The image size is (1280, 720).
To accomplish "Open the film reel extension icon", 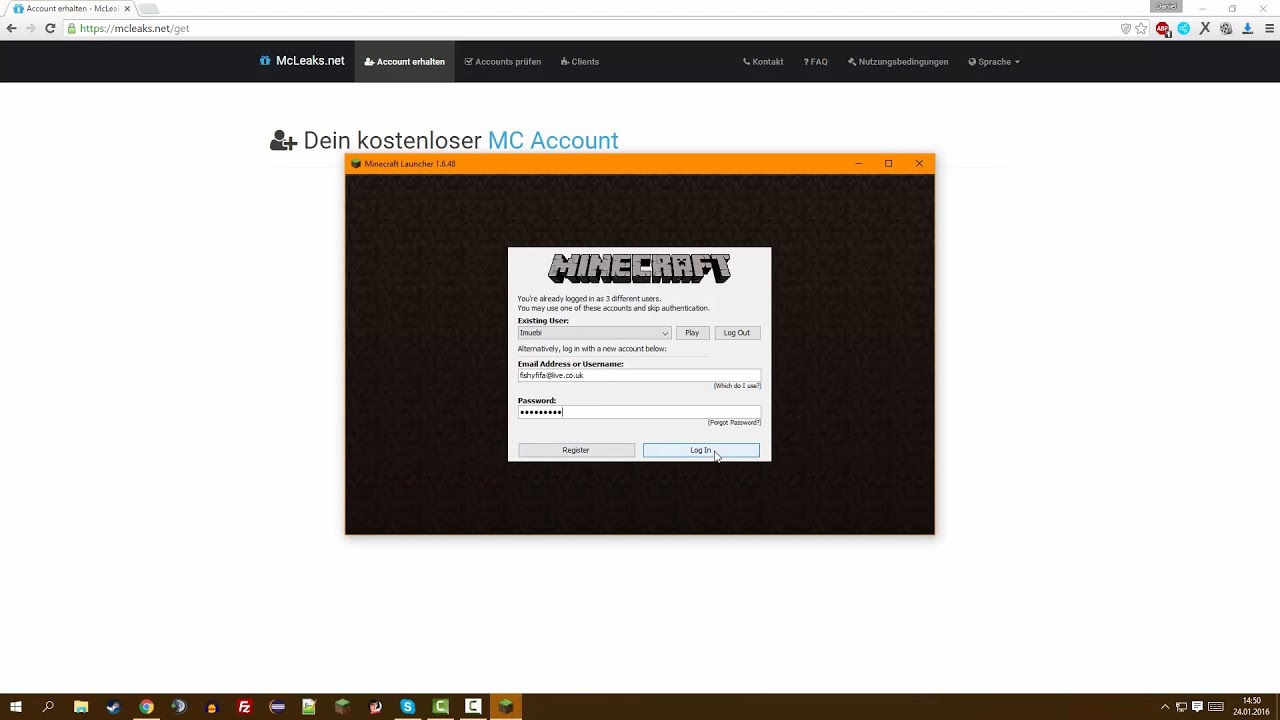I will tap(1226, 28).
